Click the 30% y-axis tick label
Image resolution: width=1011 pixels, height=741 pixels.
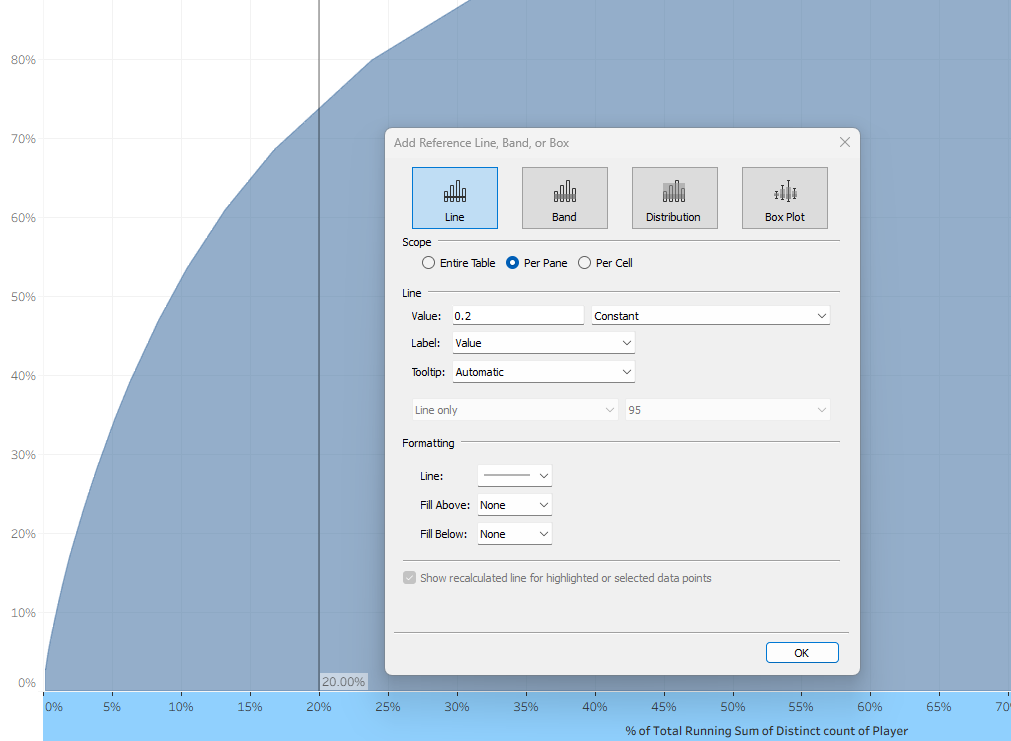point(23,455)
